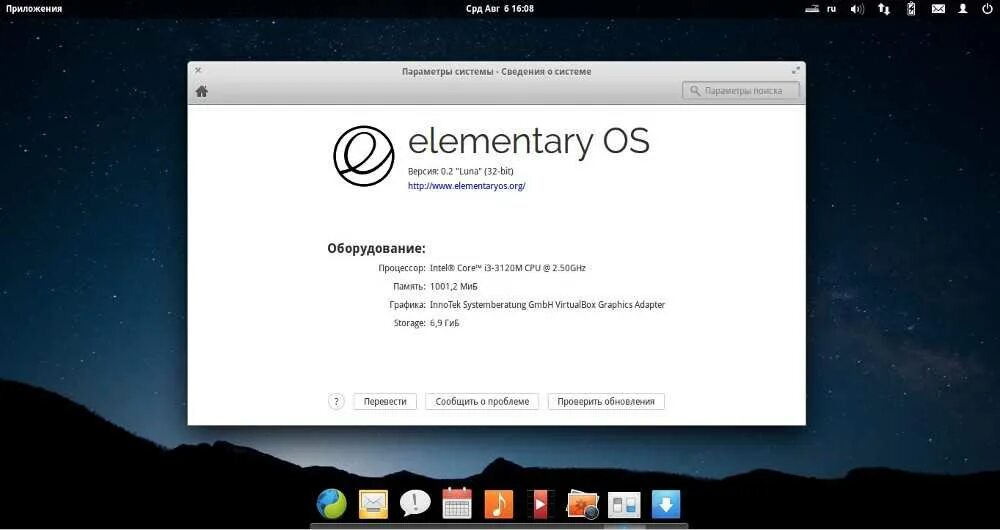The height and width of the screenshot is (530, 1000).
Task: Click the Сообщить о проблеме button
Action: (x=482, y=401)
